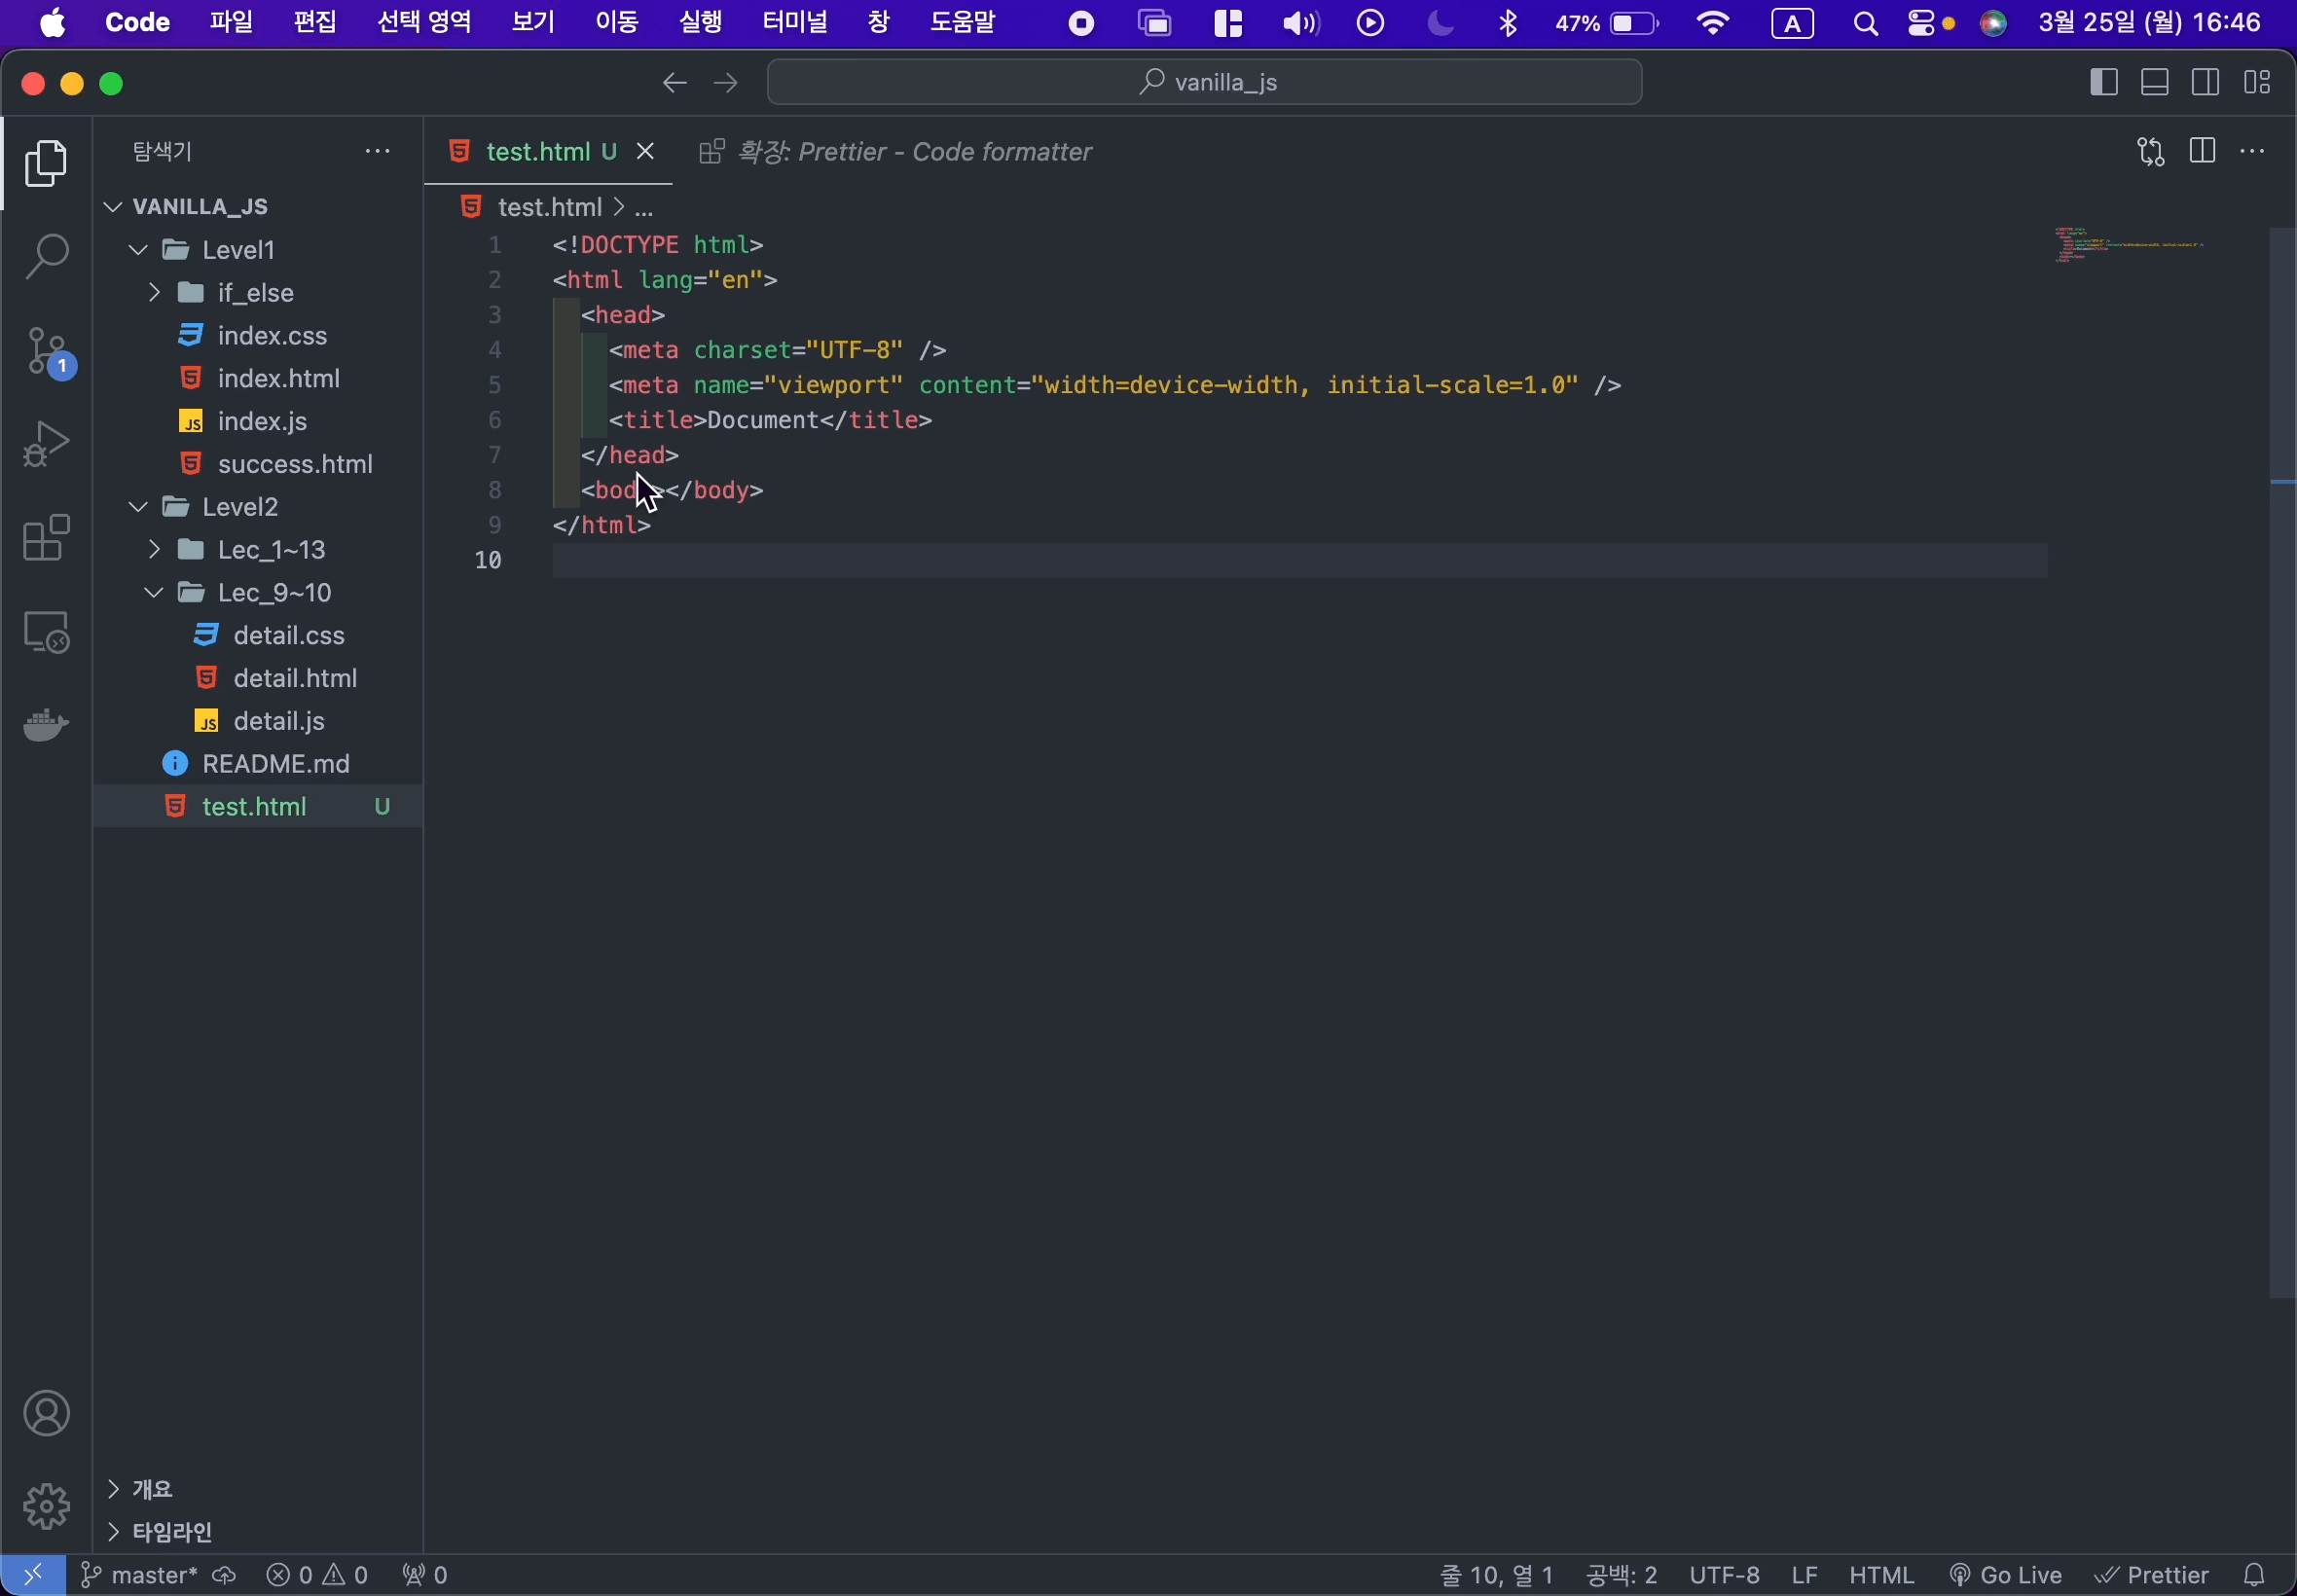Viewport: 2297px width, 1596px height.
Task: Click Go Live in status bar
Action: coord(2005,1576)
